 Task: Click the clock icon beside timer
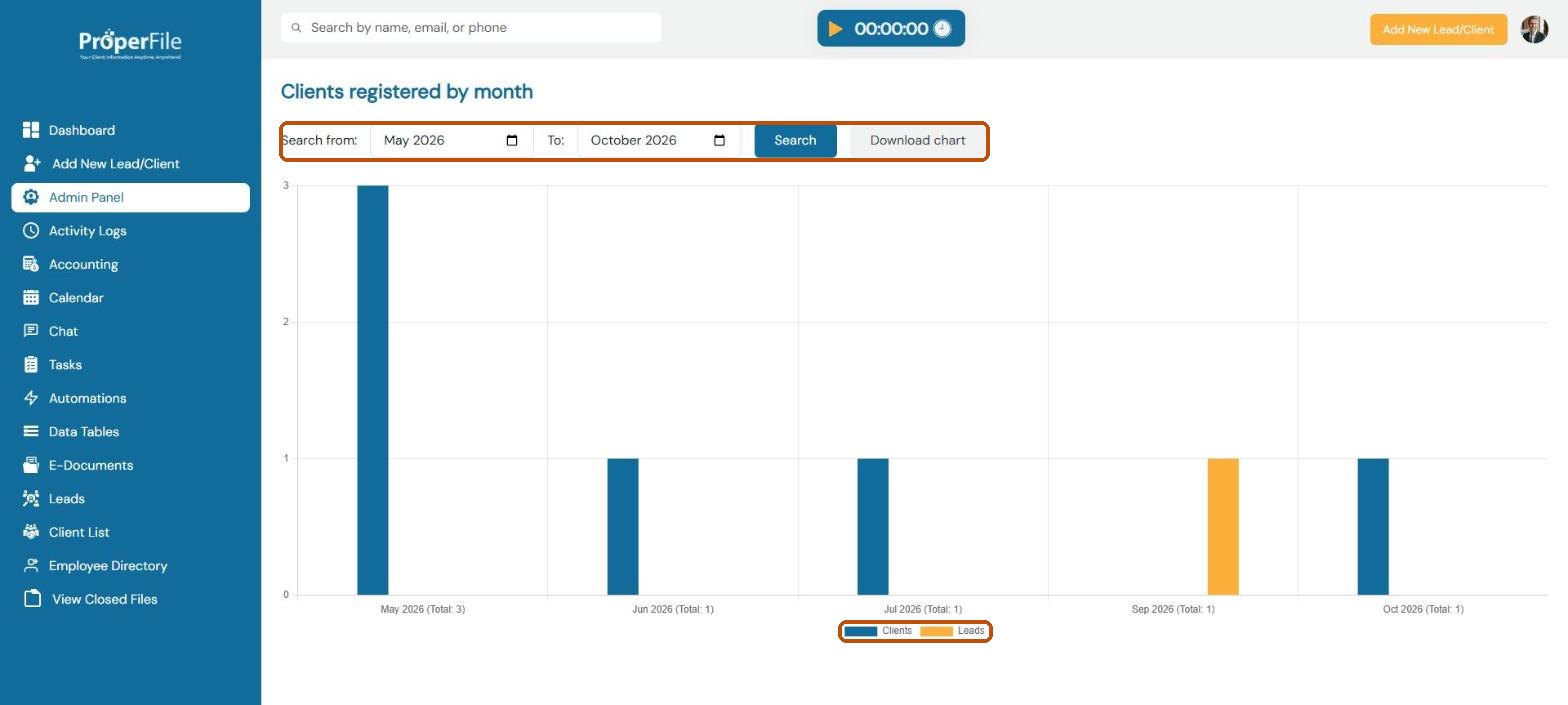click(942, 29)
